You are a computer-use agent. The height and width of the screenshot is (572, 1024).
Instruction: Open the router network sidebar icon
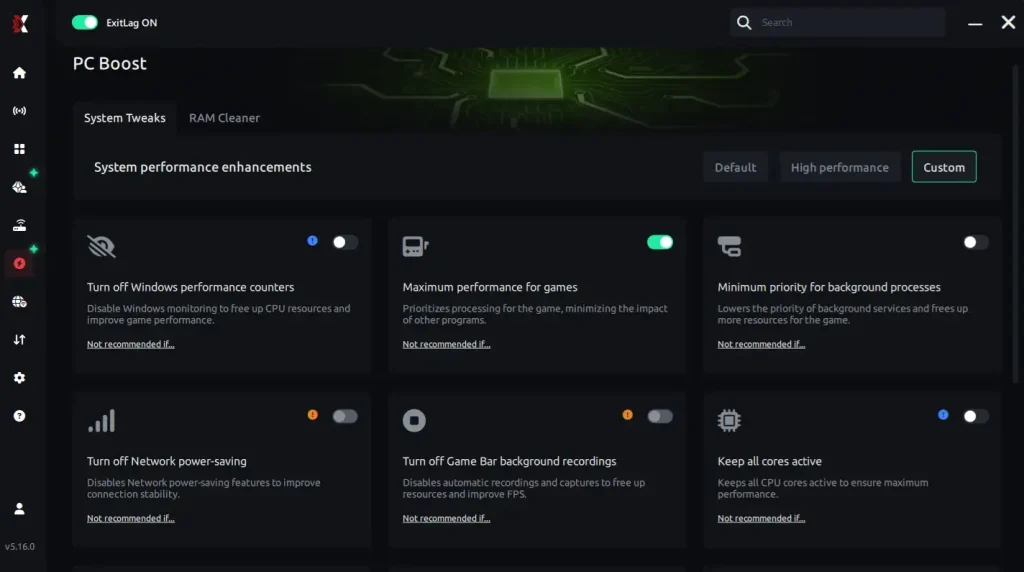point(20,225)
